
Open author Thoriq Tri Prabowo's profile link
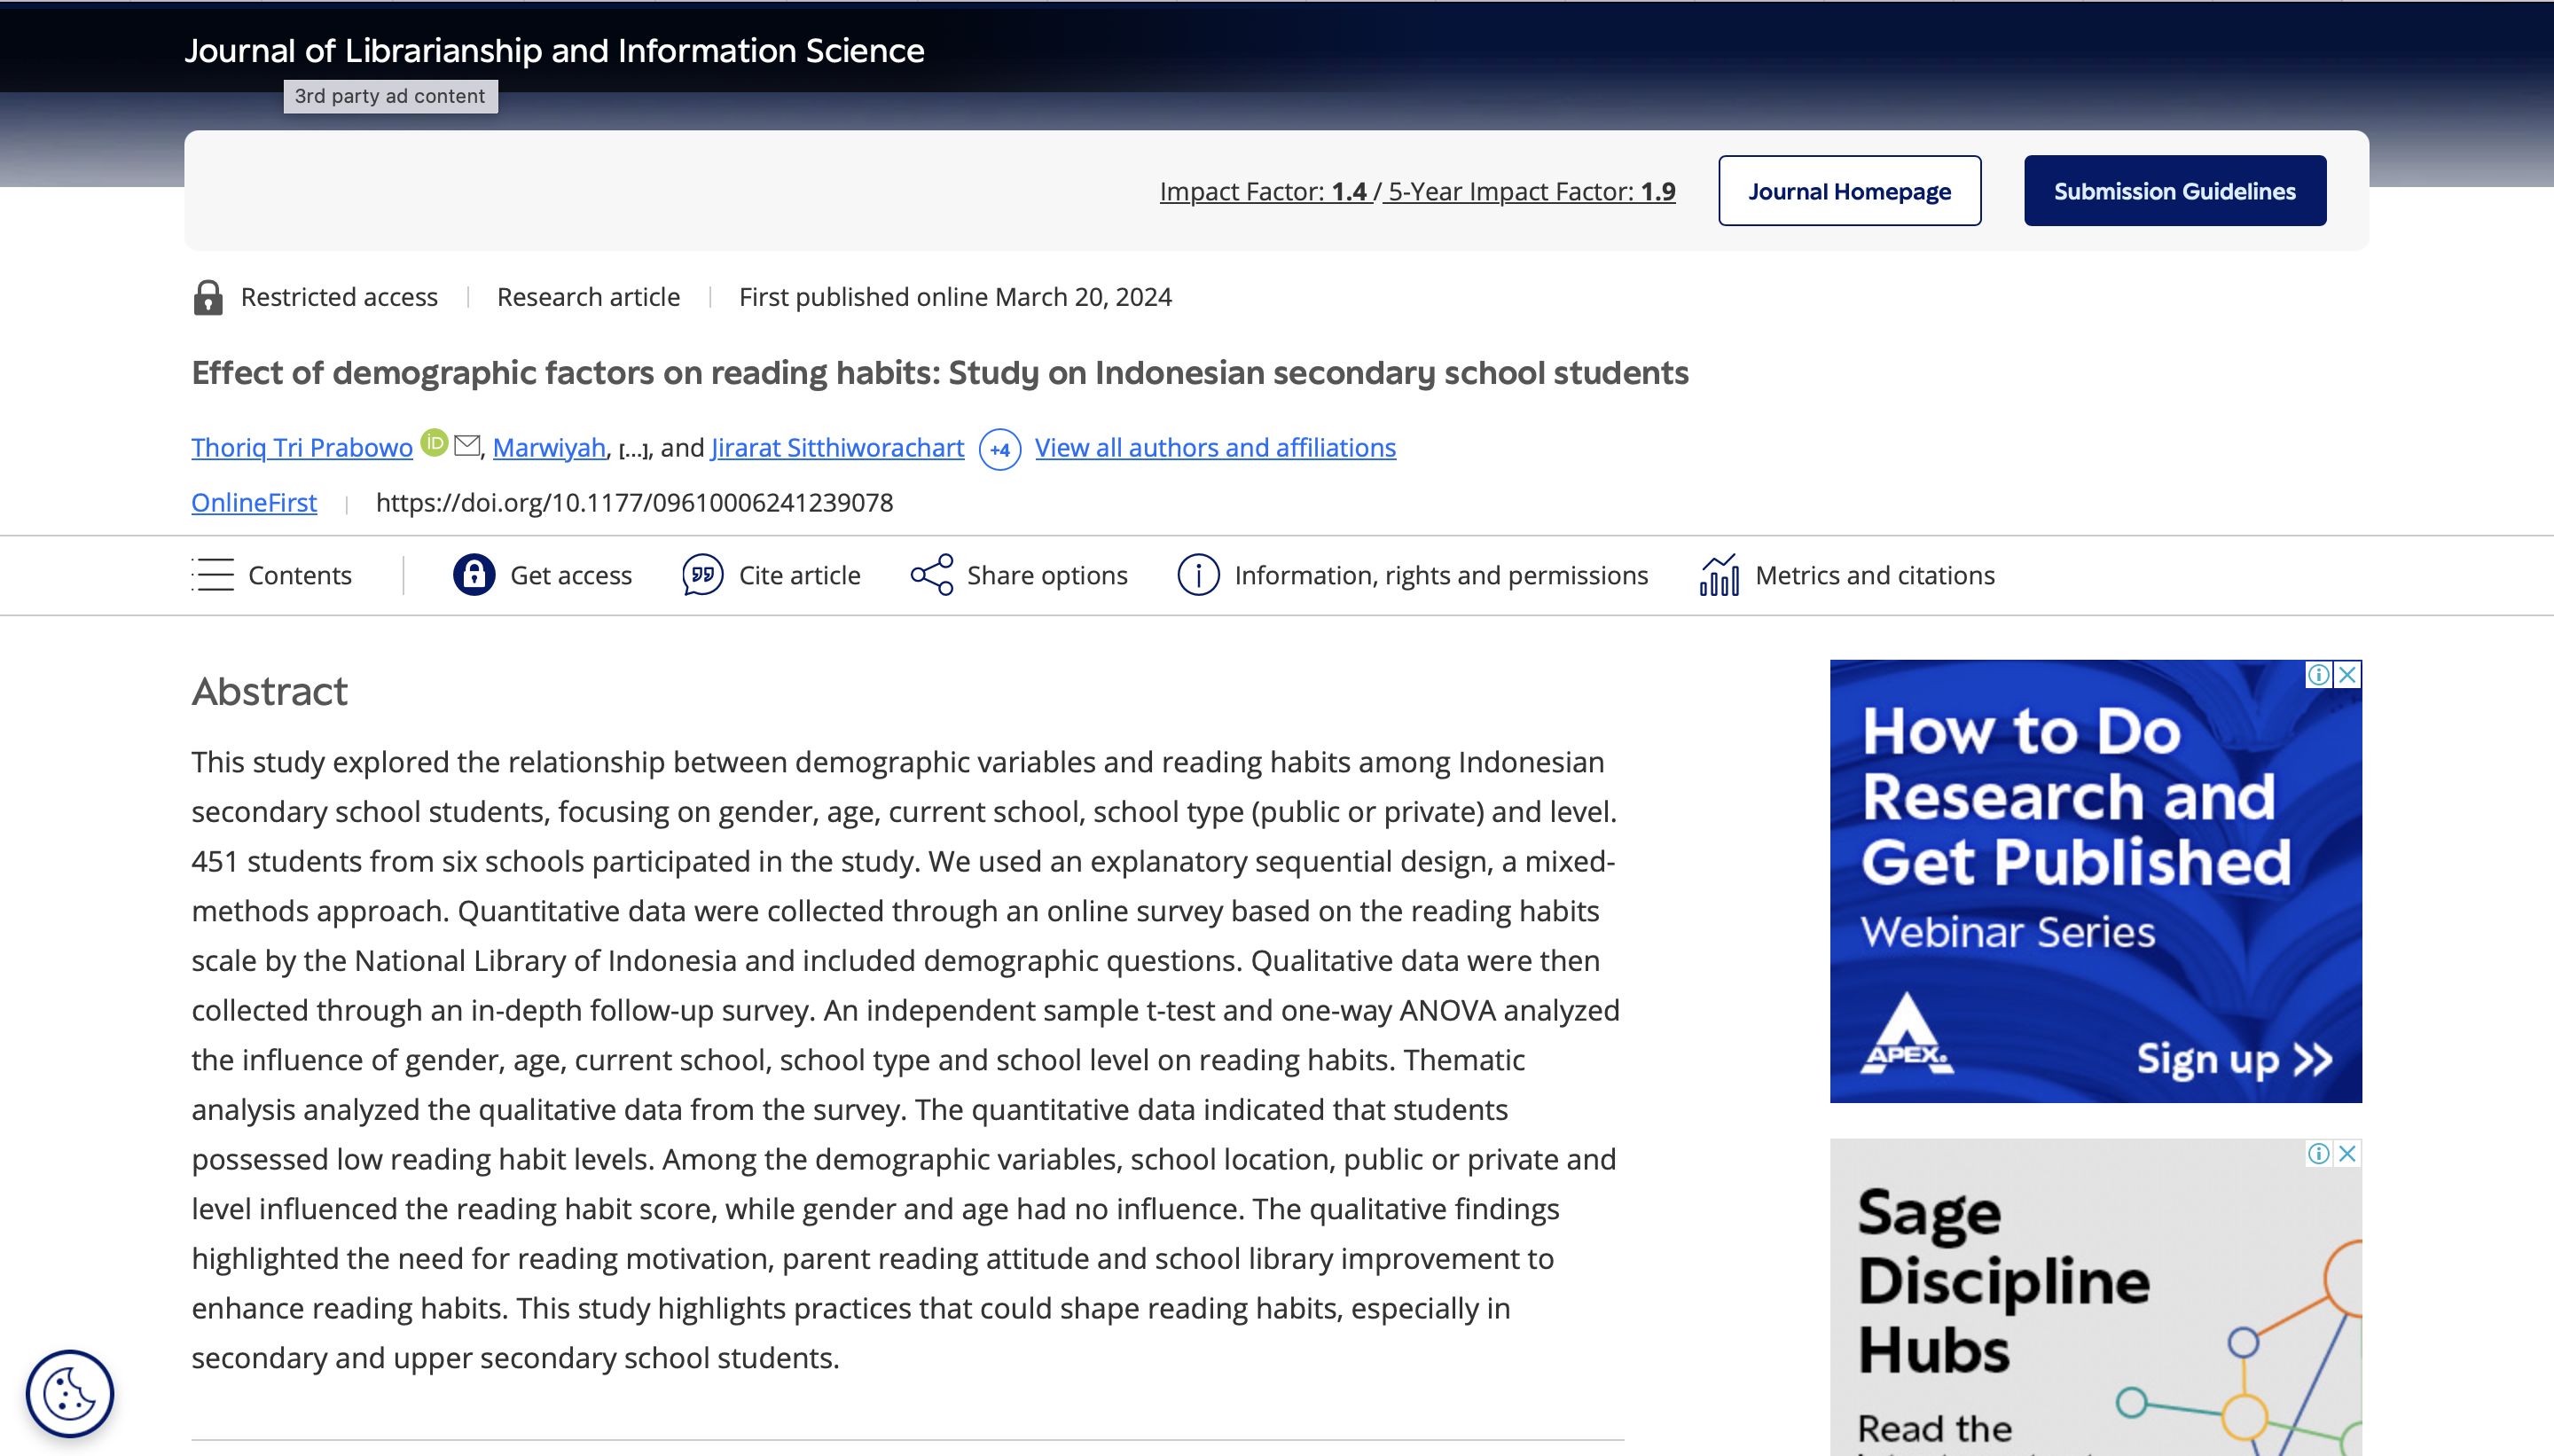point(302,448)
